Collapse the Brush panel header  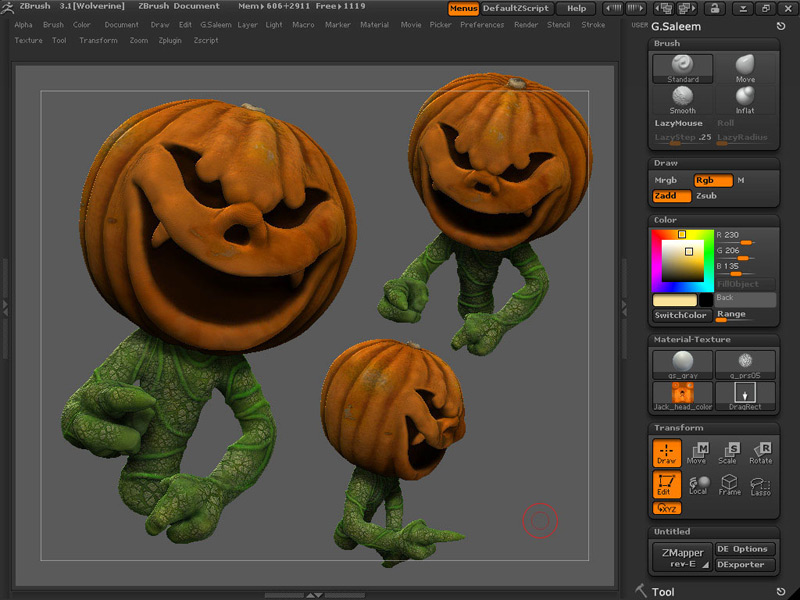coord(714,43)
